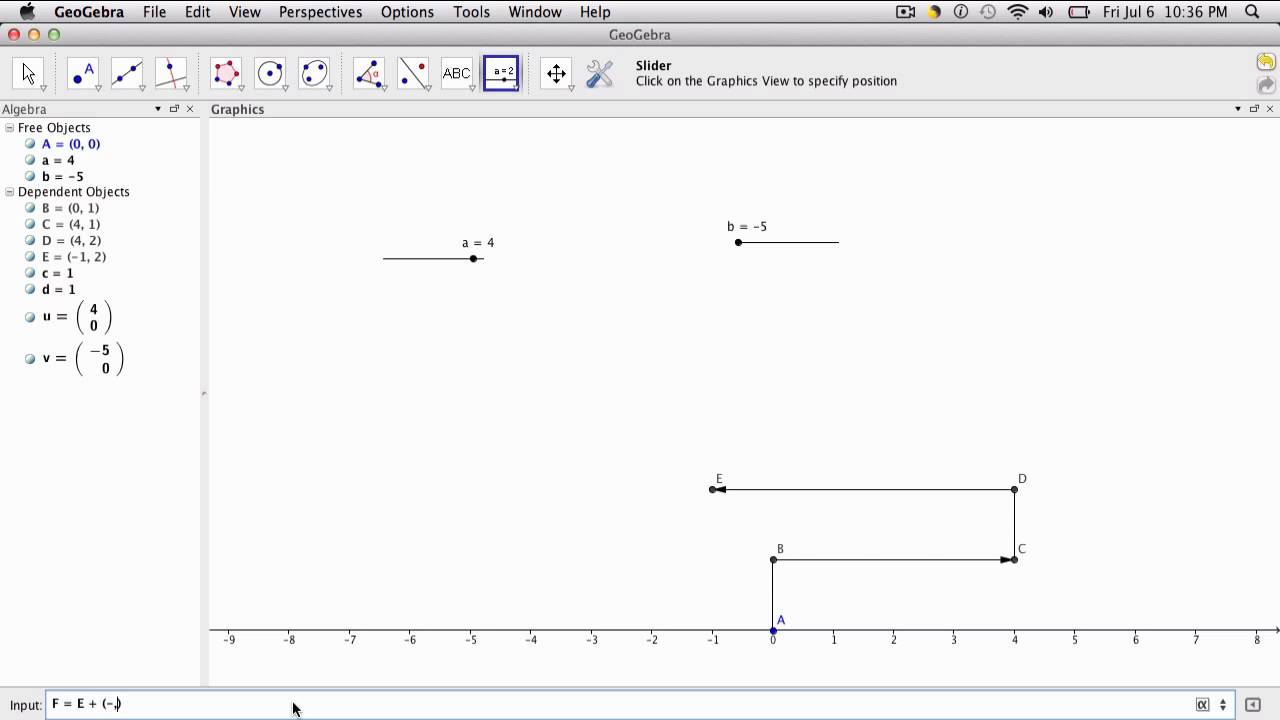The height and width of the screenshot is (720, 1280).
Task: Open the Circle tool submenu arrow
Action: [x=285, y=88]
